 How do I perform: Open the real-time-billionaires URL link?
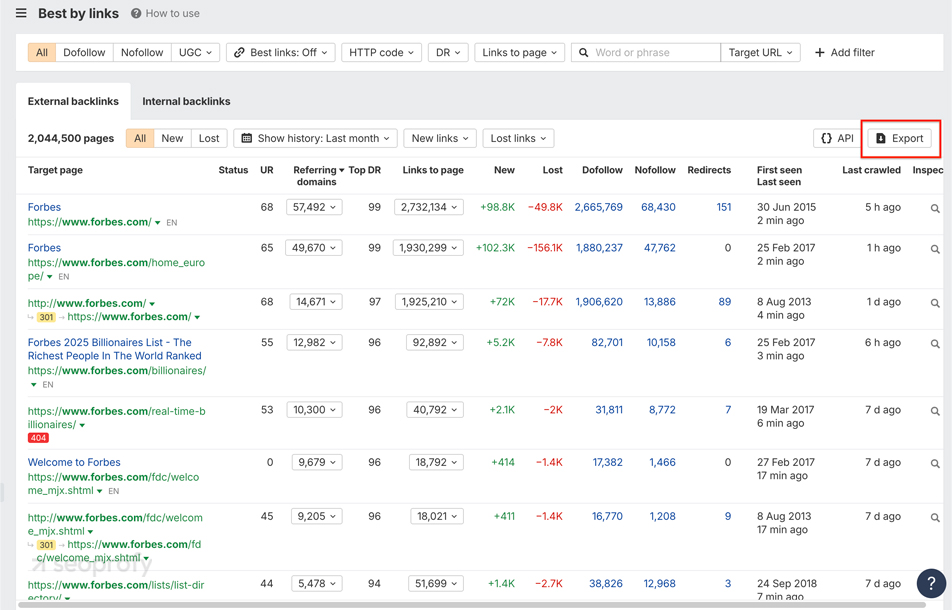[117, 418]
